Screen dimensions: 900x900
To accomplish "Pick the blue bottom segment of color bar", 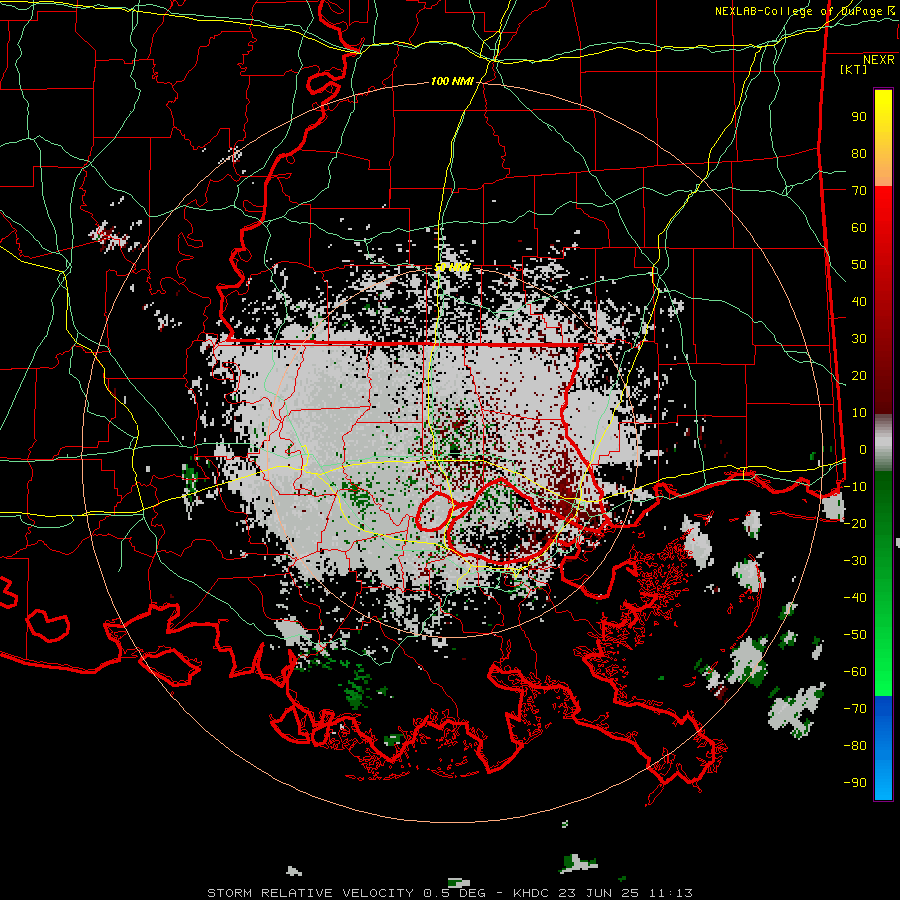I will (883, 748).
